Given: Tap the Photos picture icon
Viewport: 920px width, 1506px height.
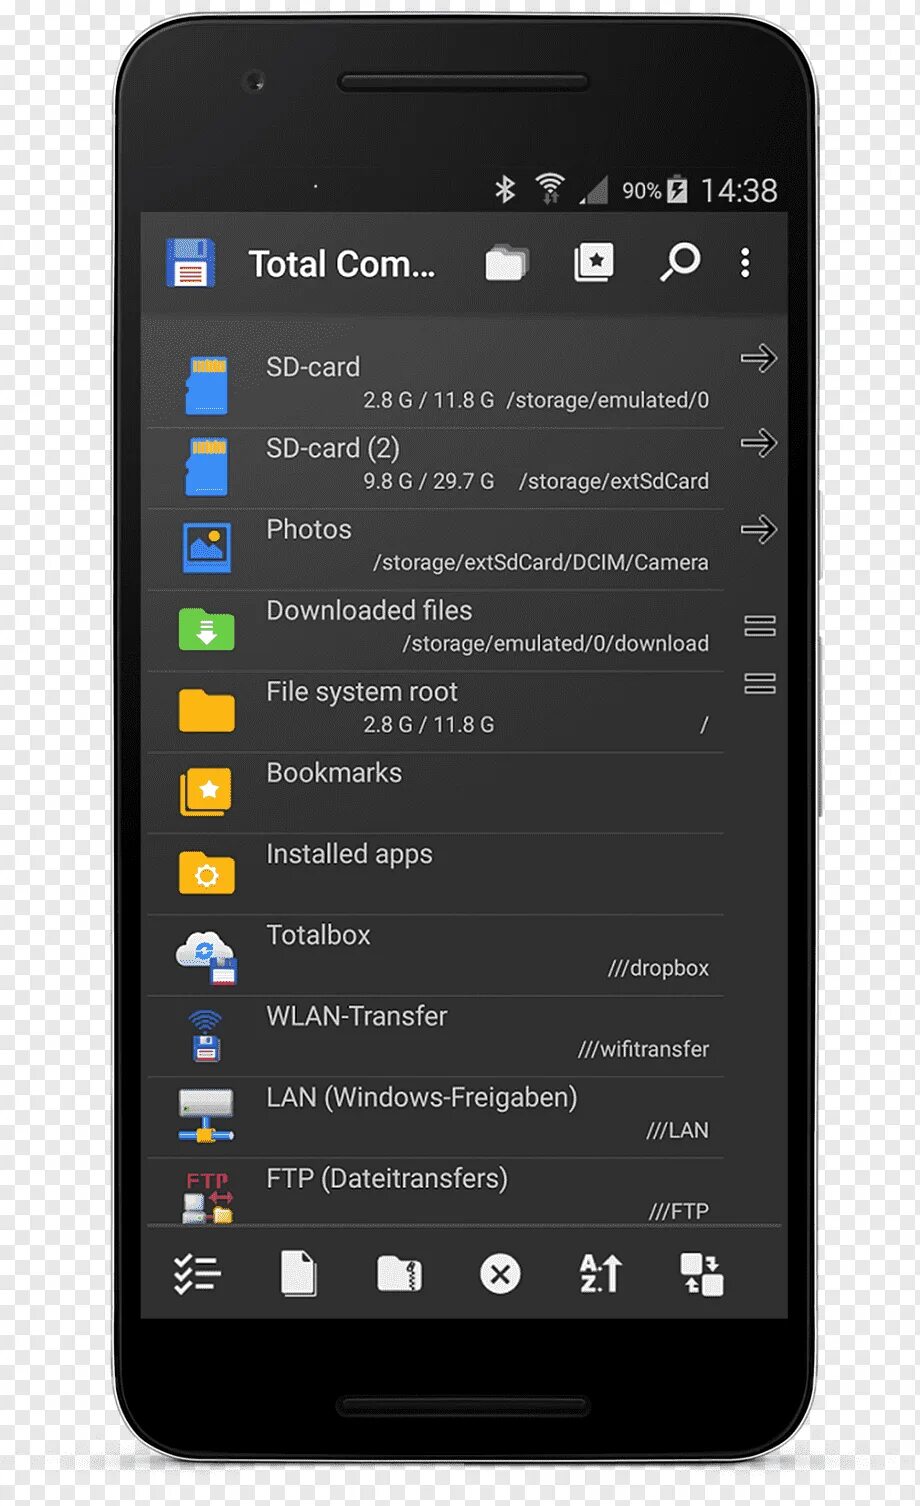Looking at the screenshot, I should click(x=207, y=547).
